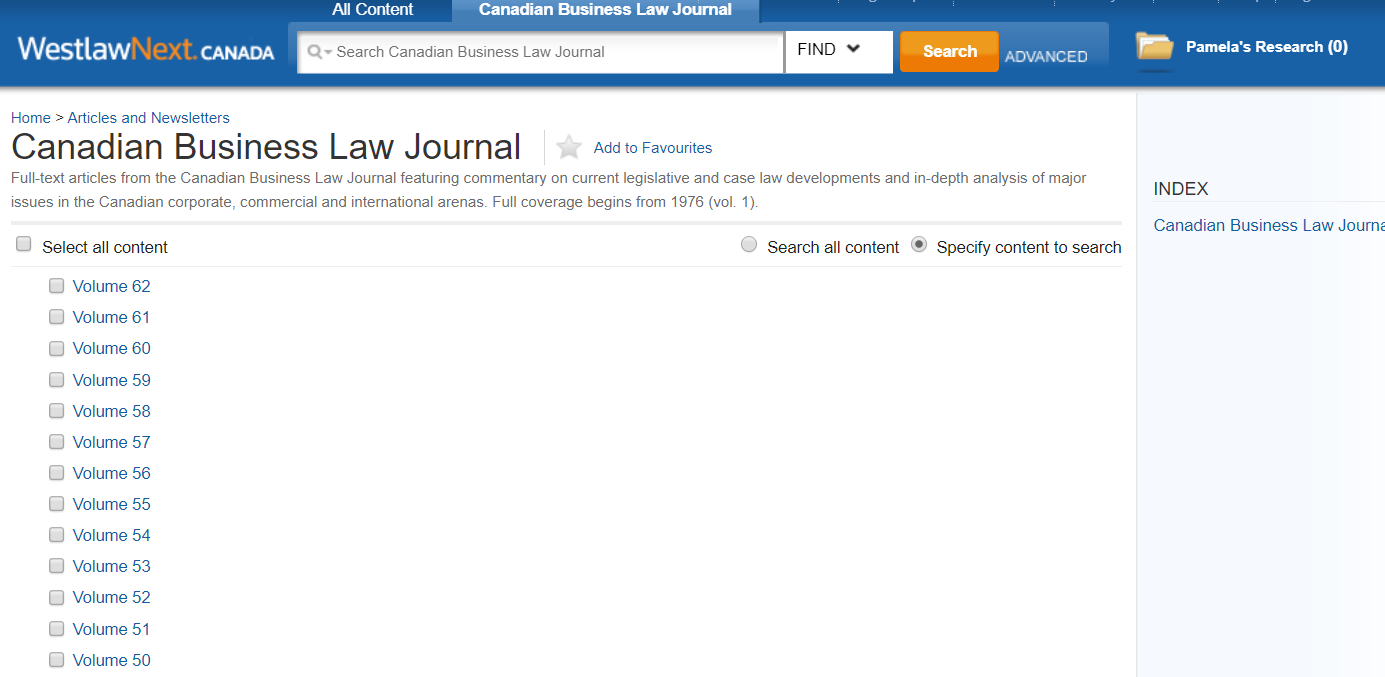
Task: Switch to the All Content tab
Action: [373, 10]
